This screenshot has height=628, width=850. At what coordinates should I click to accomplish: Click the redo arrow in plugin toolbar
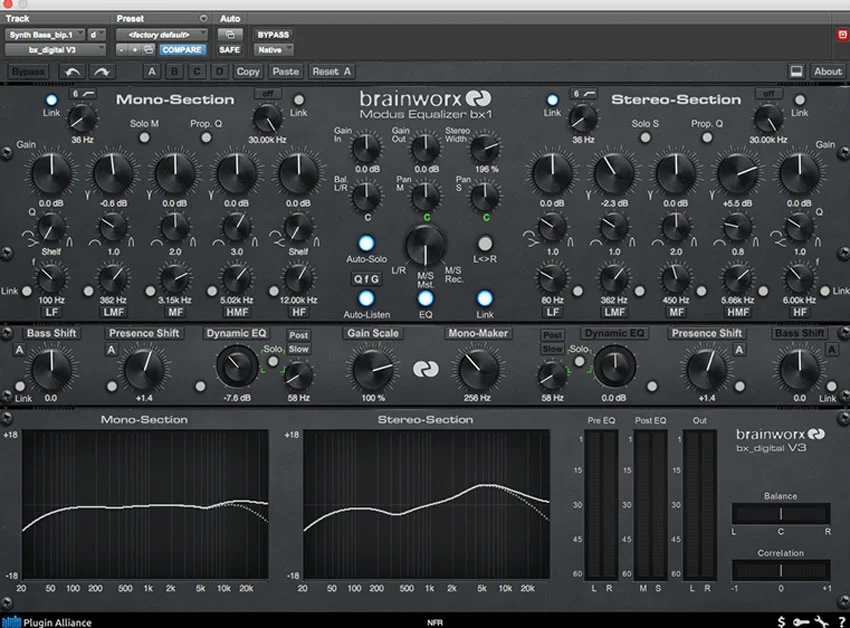tap(101, 71)
